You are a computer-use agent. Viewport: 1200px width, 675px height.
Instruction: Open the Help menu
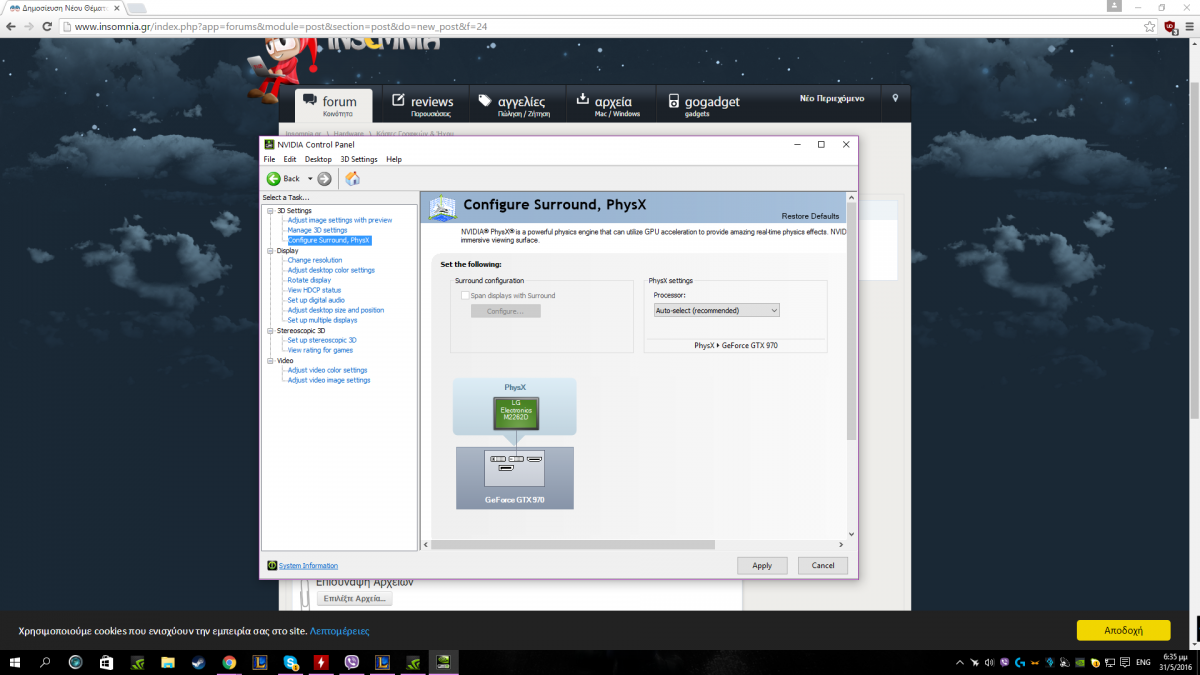point(394,159)
